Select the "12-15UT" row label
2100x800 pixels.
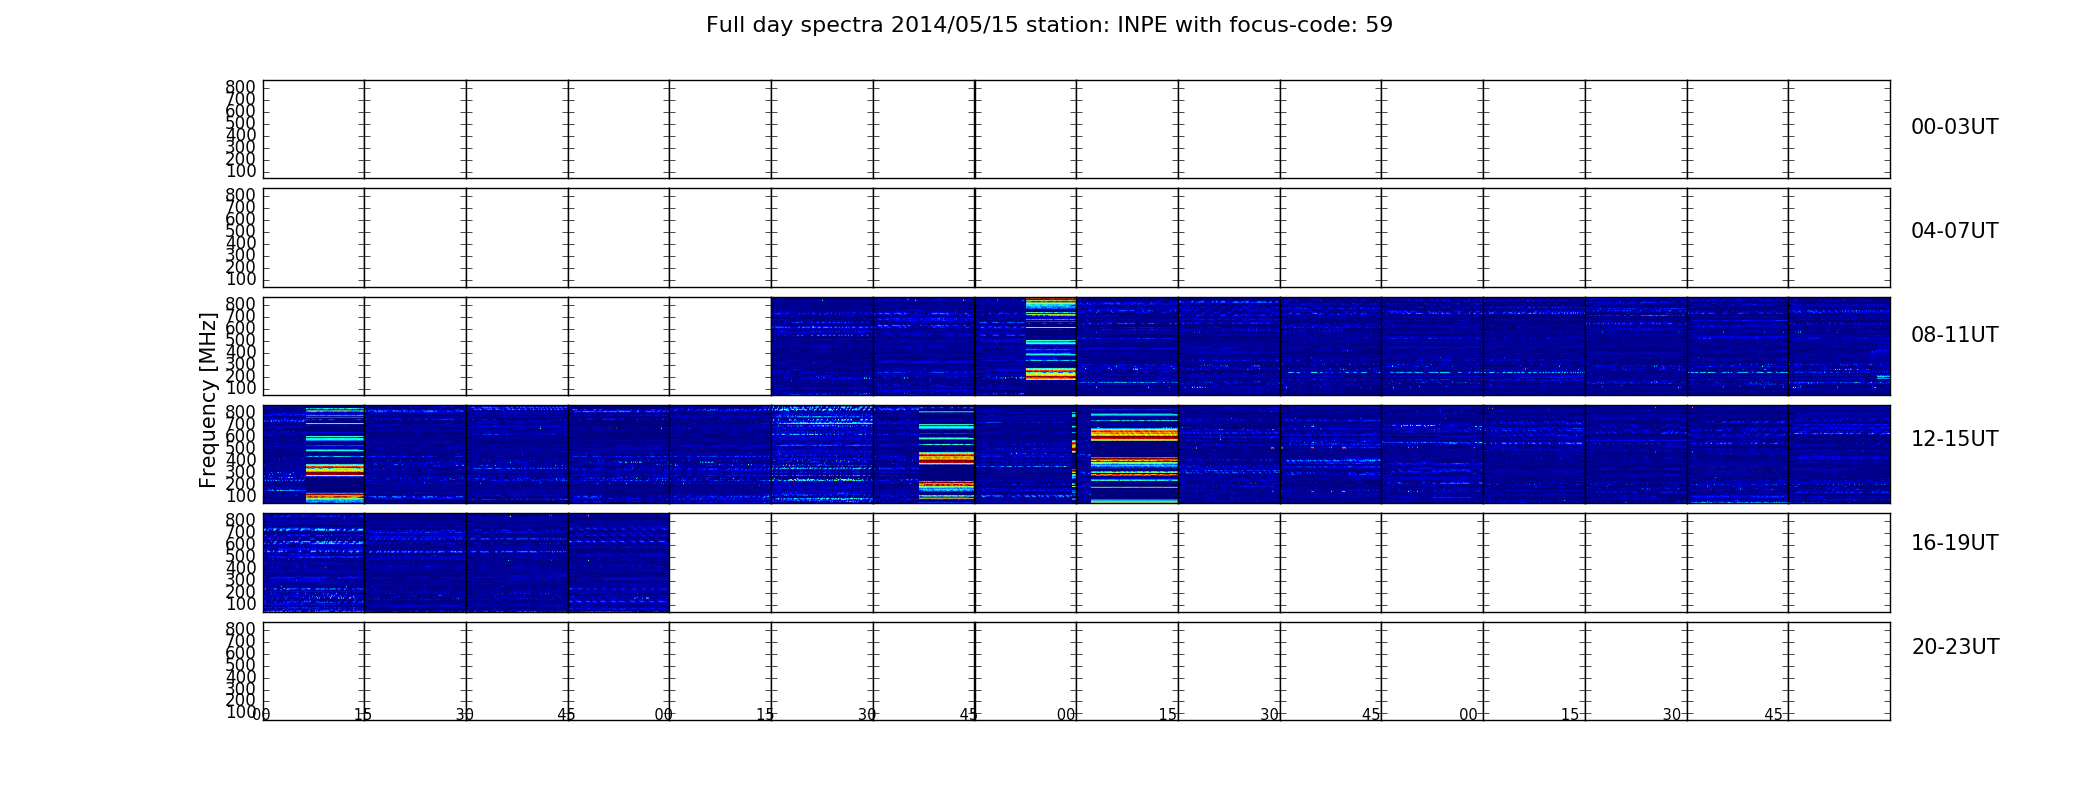1954,439
